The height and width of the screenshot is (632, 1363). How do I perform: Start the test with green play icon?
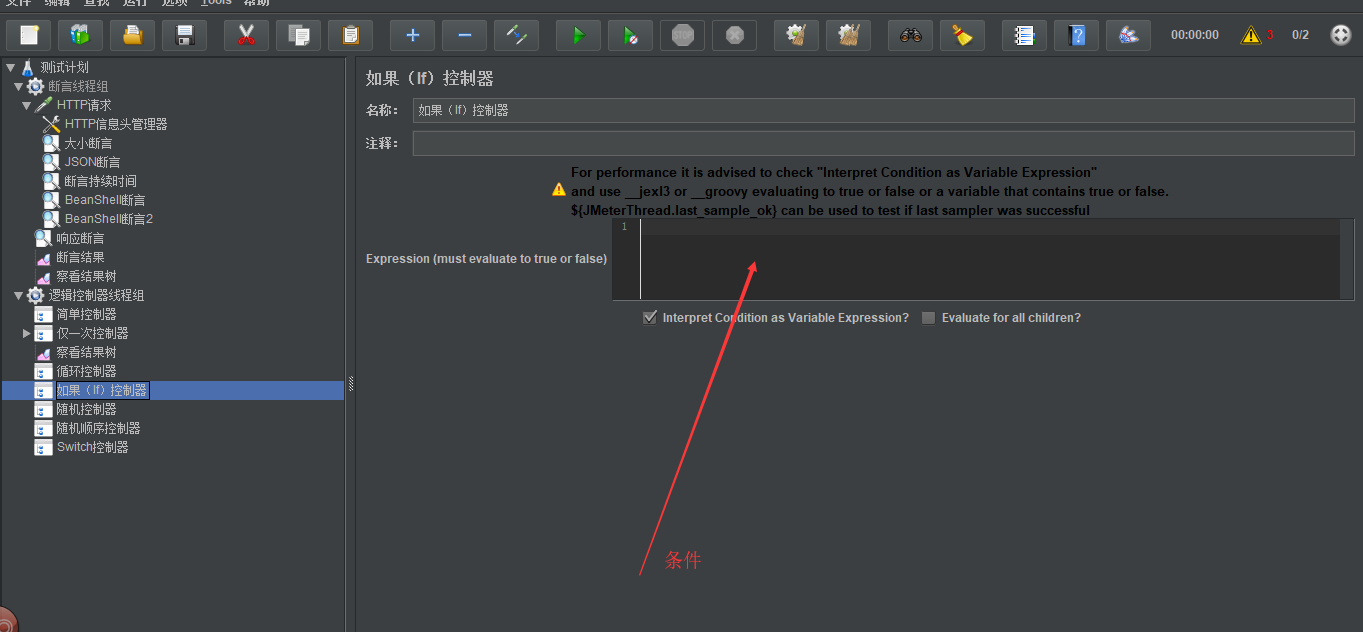point(578,35)
